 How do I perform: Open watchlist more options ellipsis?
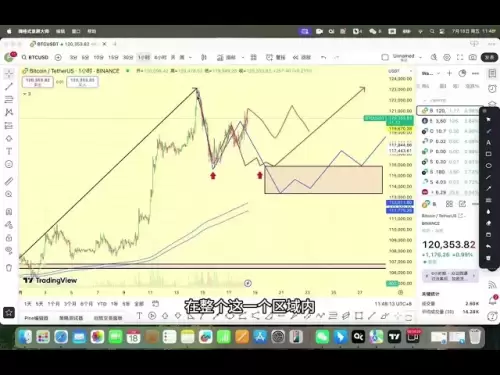pos(476,73)
